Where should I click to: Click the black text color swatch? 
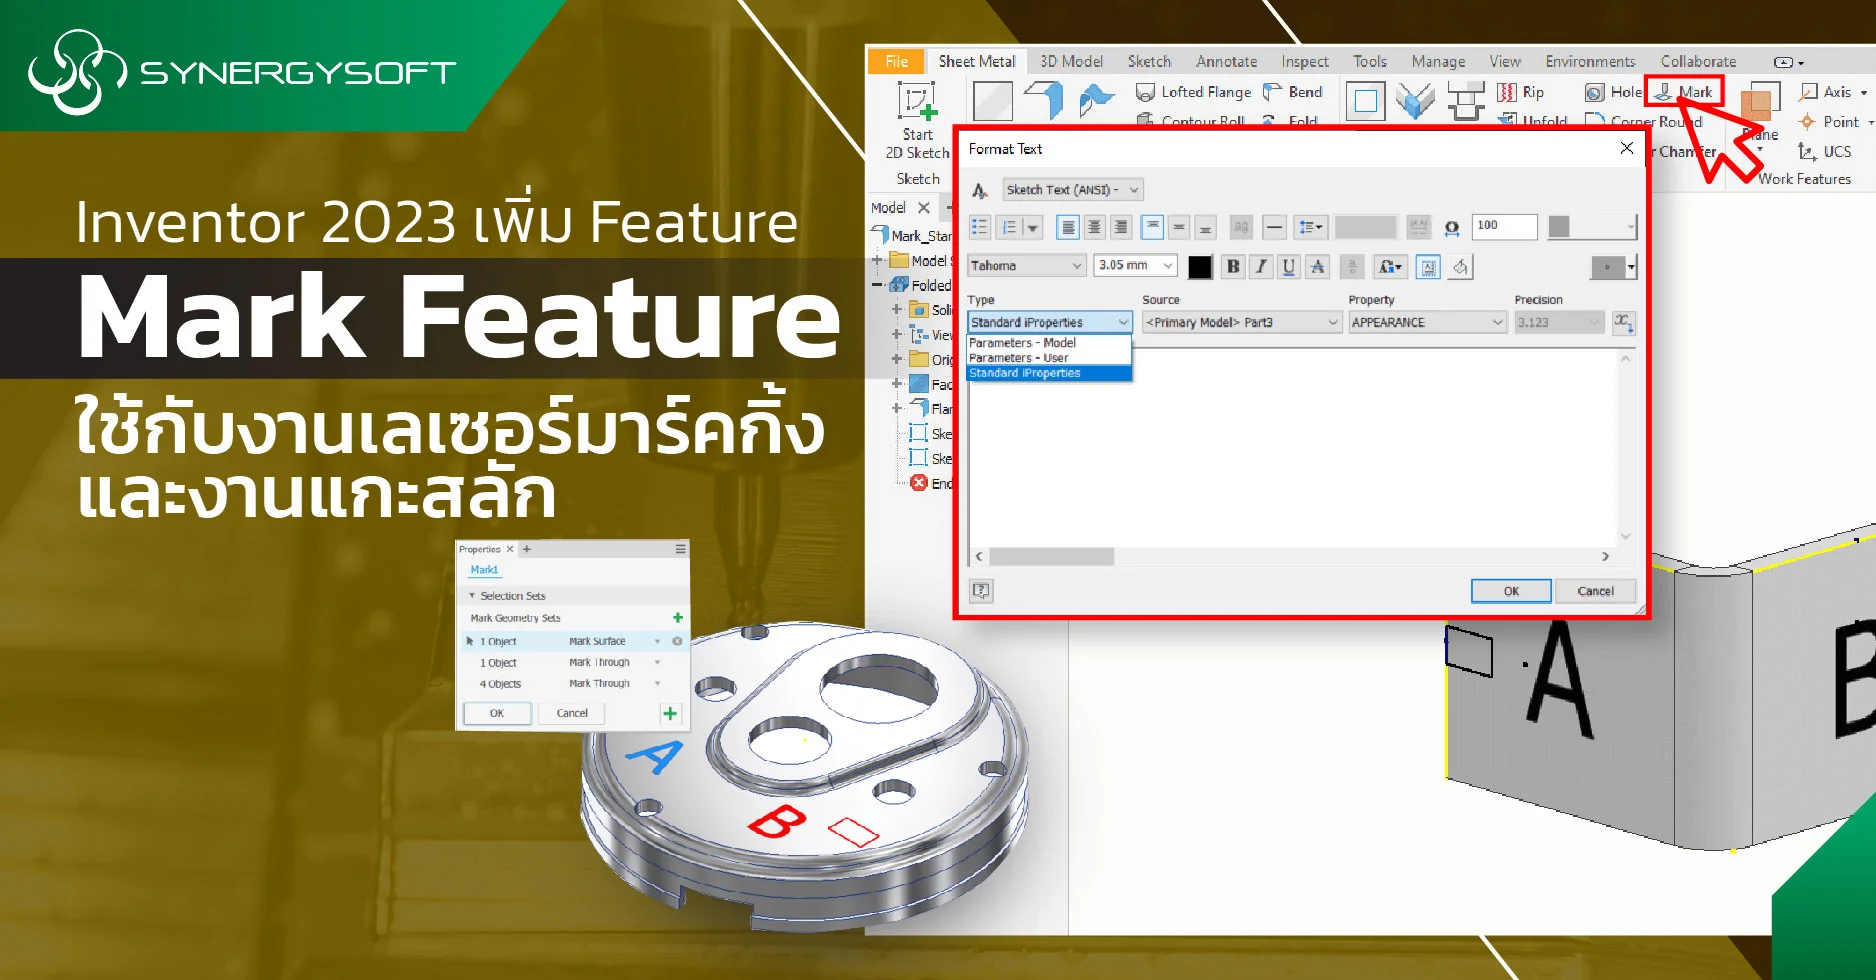click(1200, 267)
